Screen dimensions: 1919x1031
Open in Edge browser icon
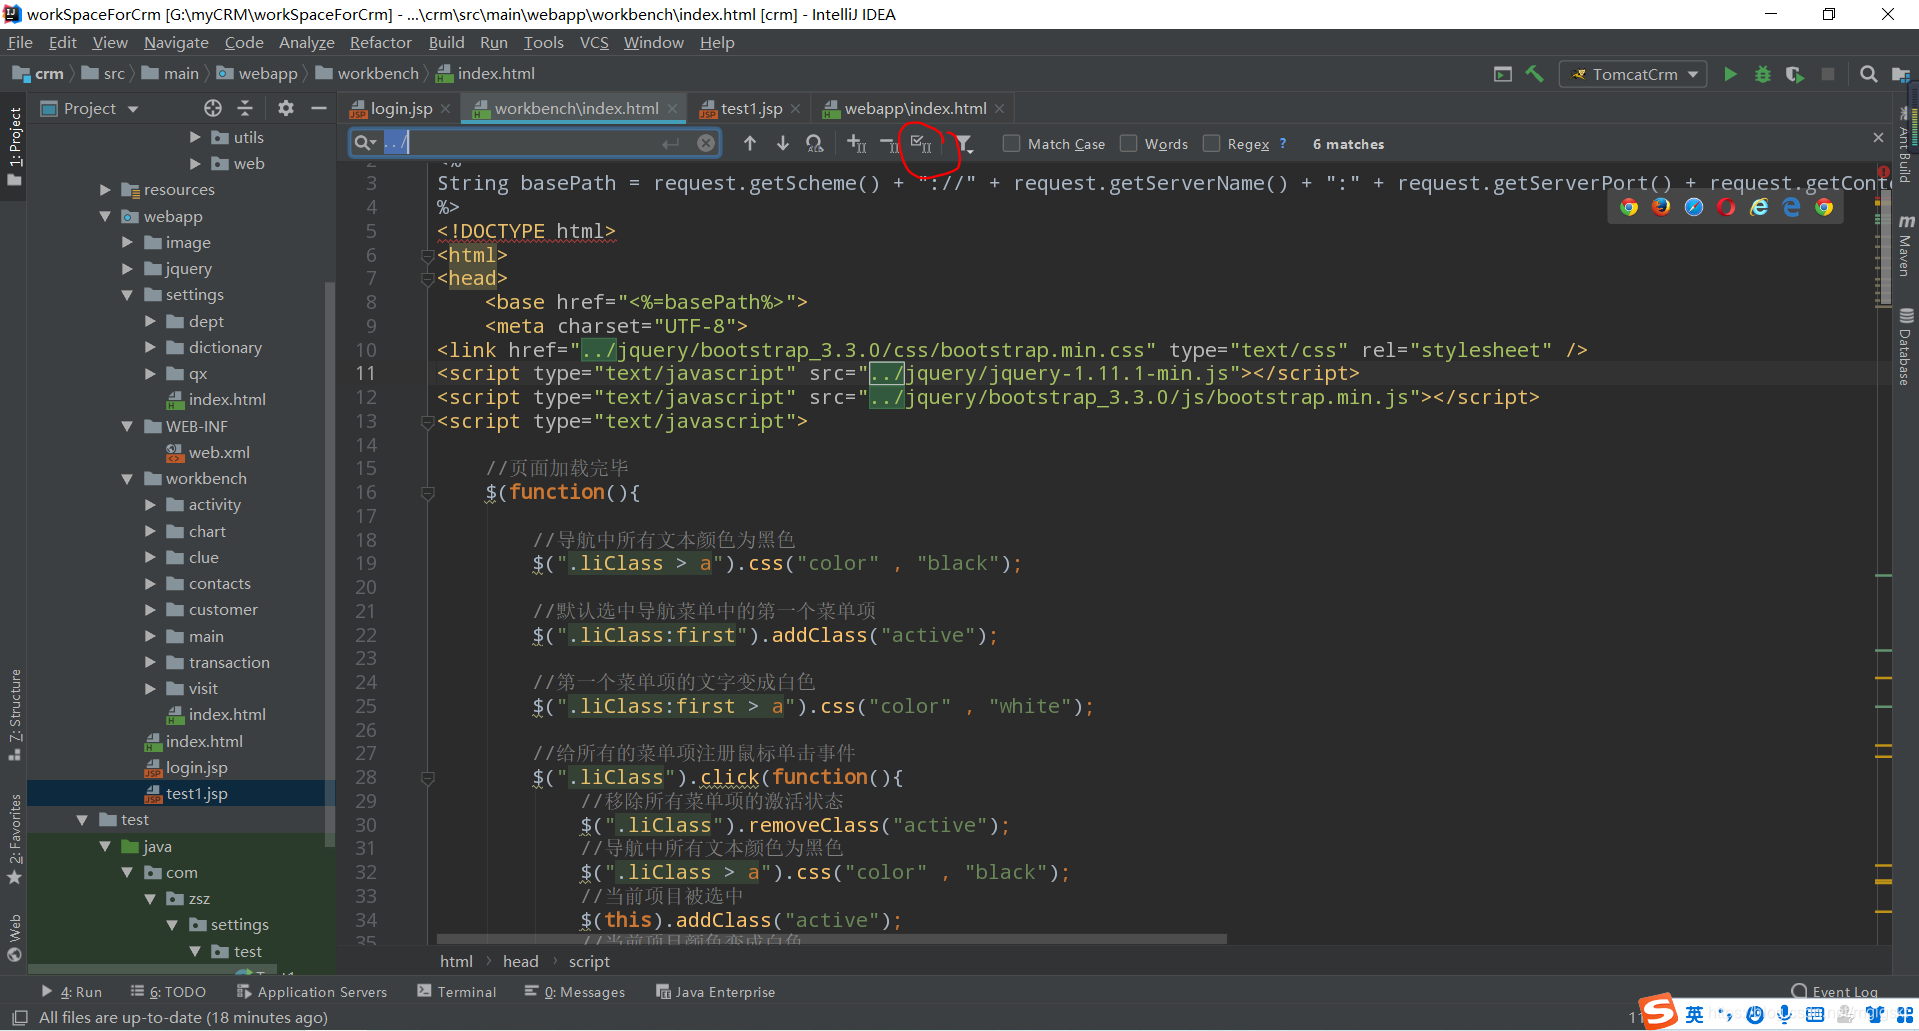click(x=1791, y=207)
